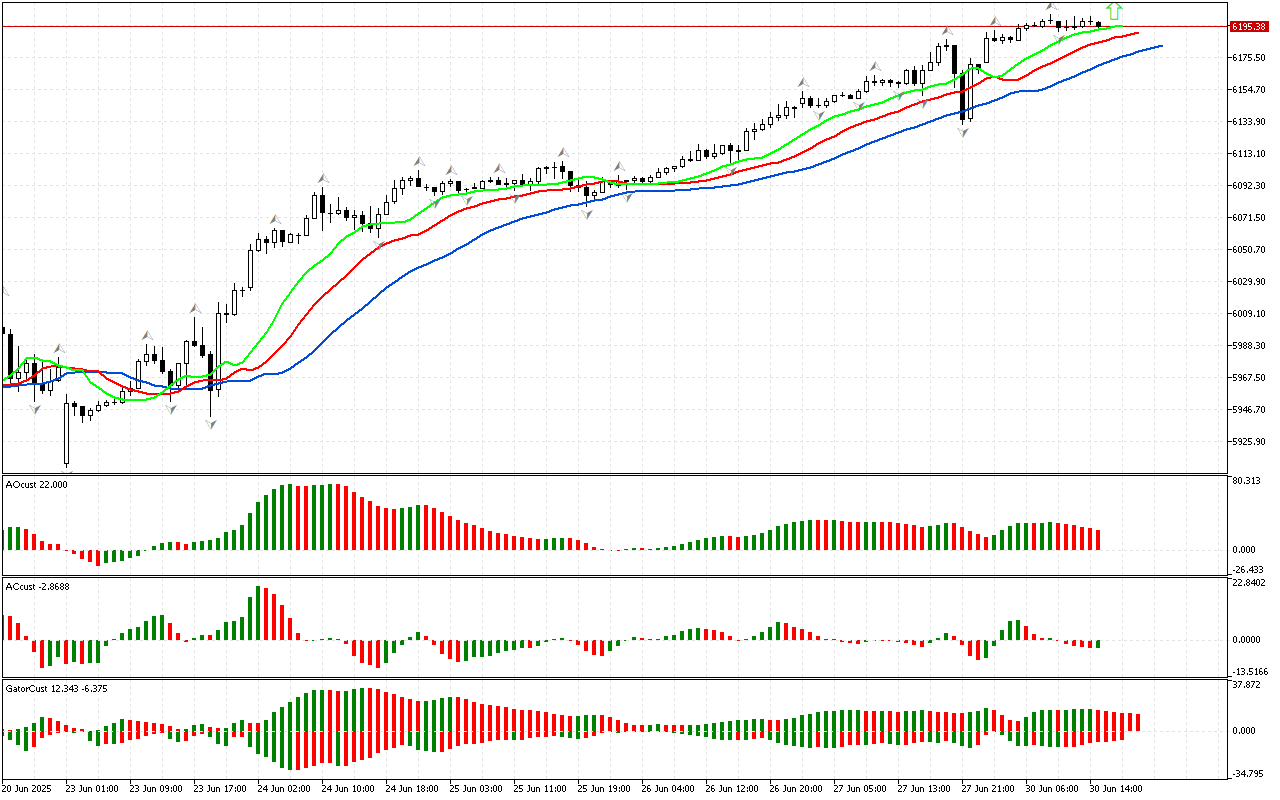
Task: Click the red 6195.38 price tag
Action: click(x=1250, y=27)
